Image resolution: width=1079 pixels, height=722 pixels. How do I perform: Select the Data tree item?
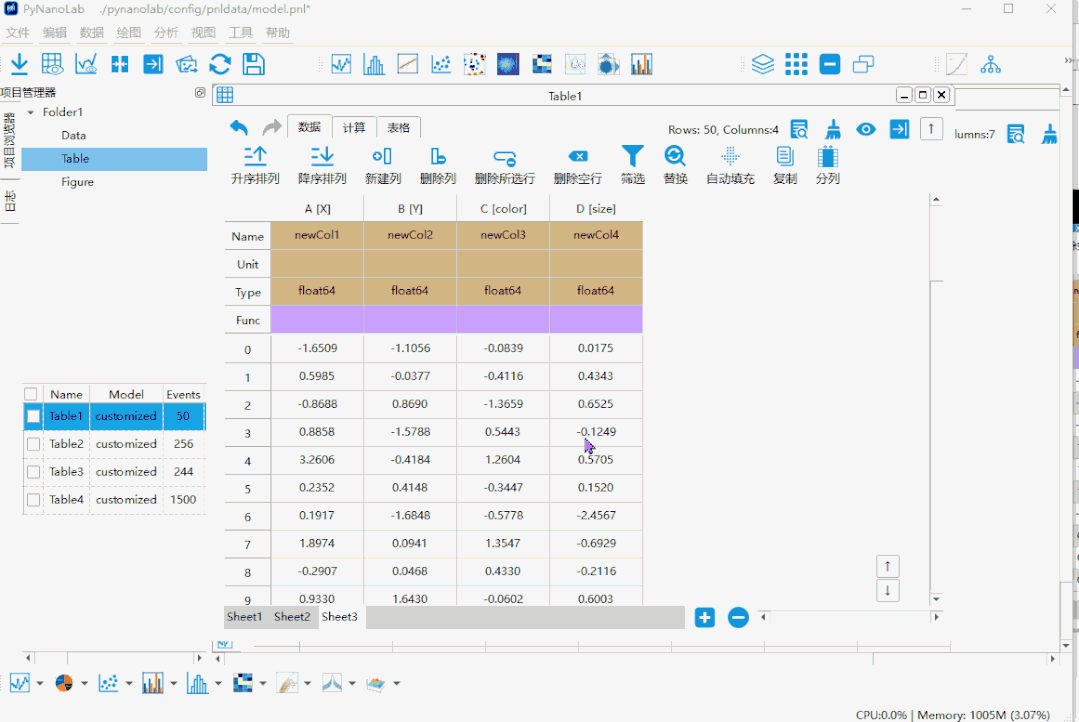click(74, 136)
